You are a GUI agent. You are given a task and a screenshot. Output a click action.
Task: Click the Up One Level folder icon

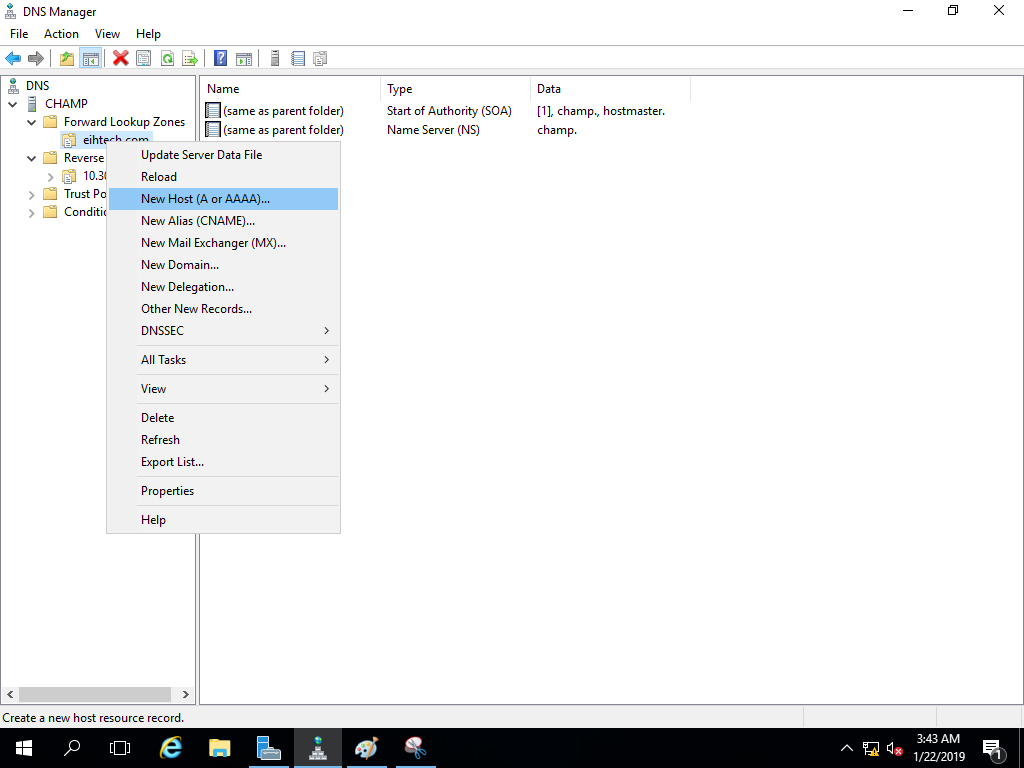pos(67,59)
